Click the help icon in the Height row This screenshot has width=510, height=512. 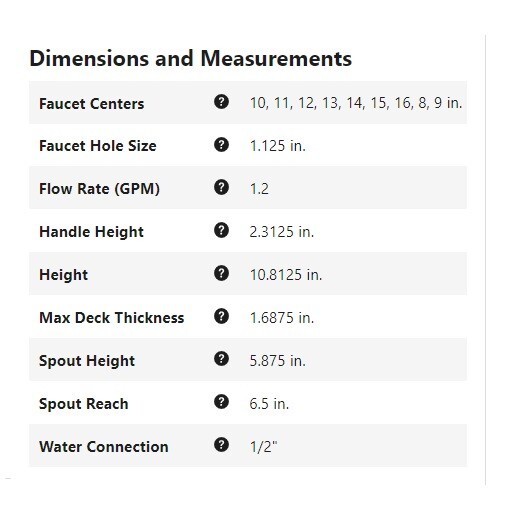[221, 273]
